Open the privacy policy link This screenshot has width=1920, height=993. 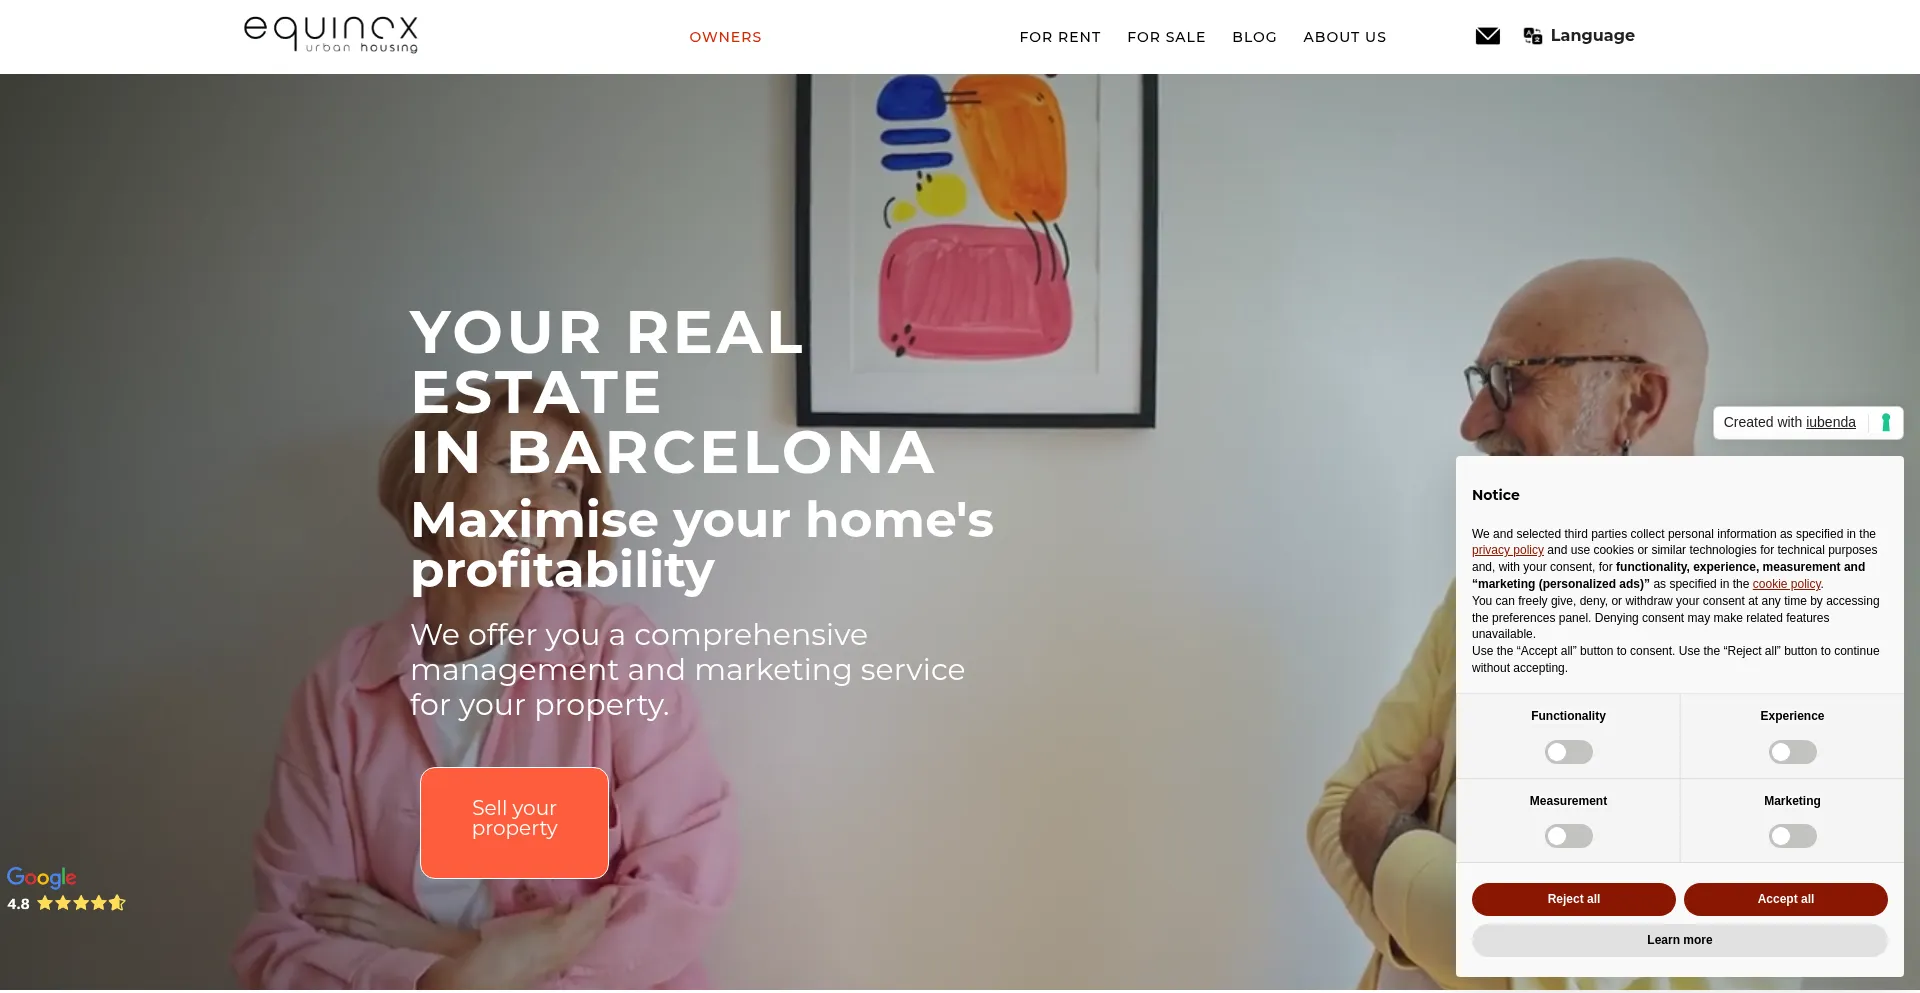1507,550
